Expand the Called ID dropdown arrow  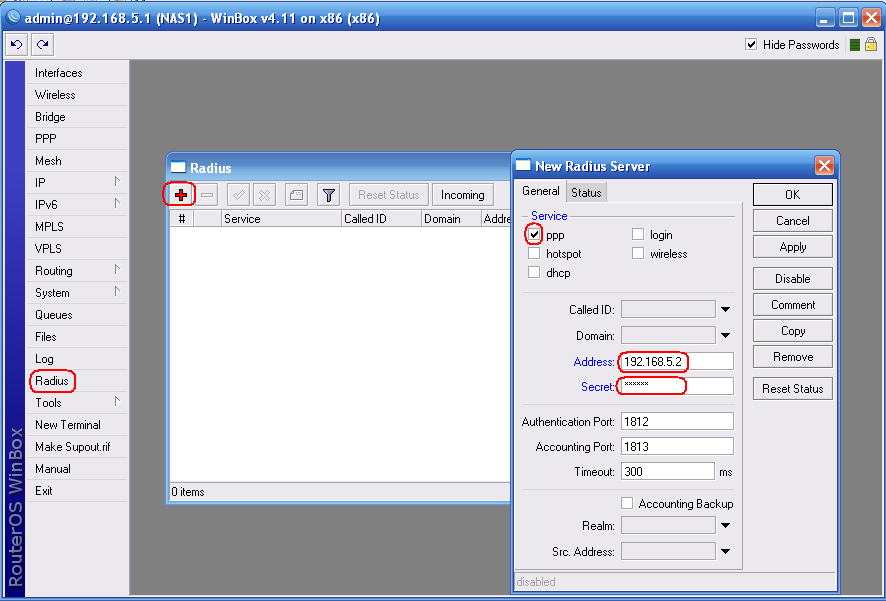[726, 310]
